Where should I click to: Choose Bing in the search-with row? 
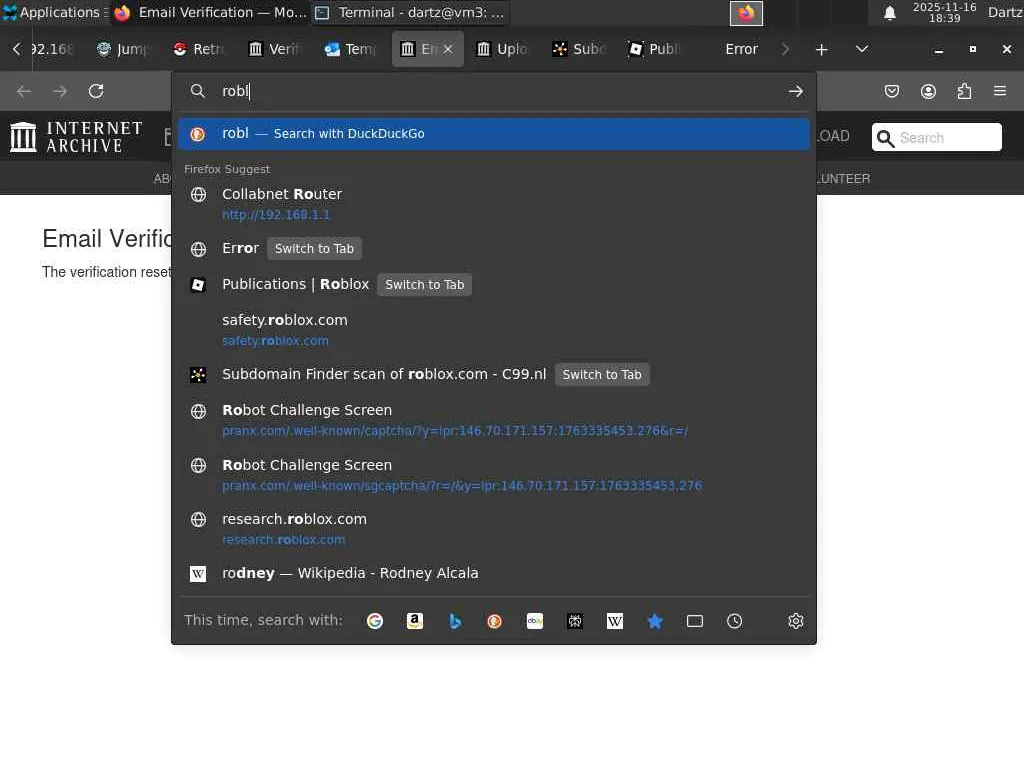(455, 621)
